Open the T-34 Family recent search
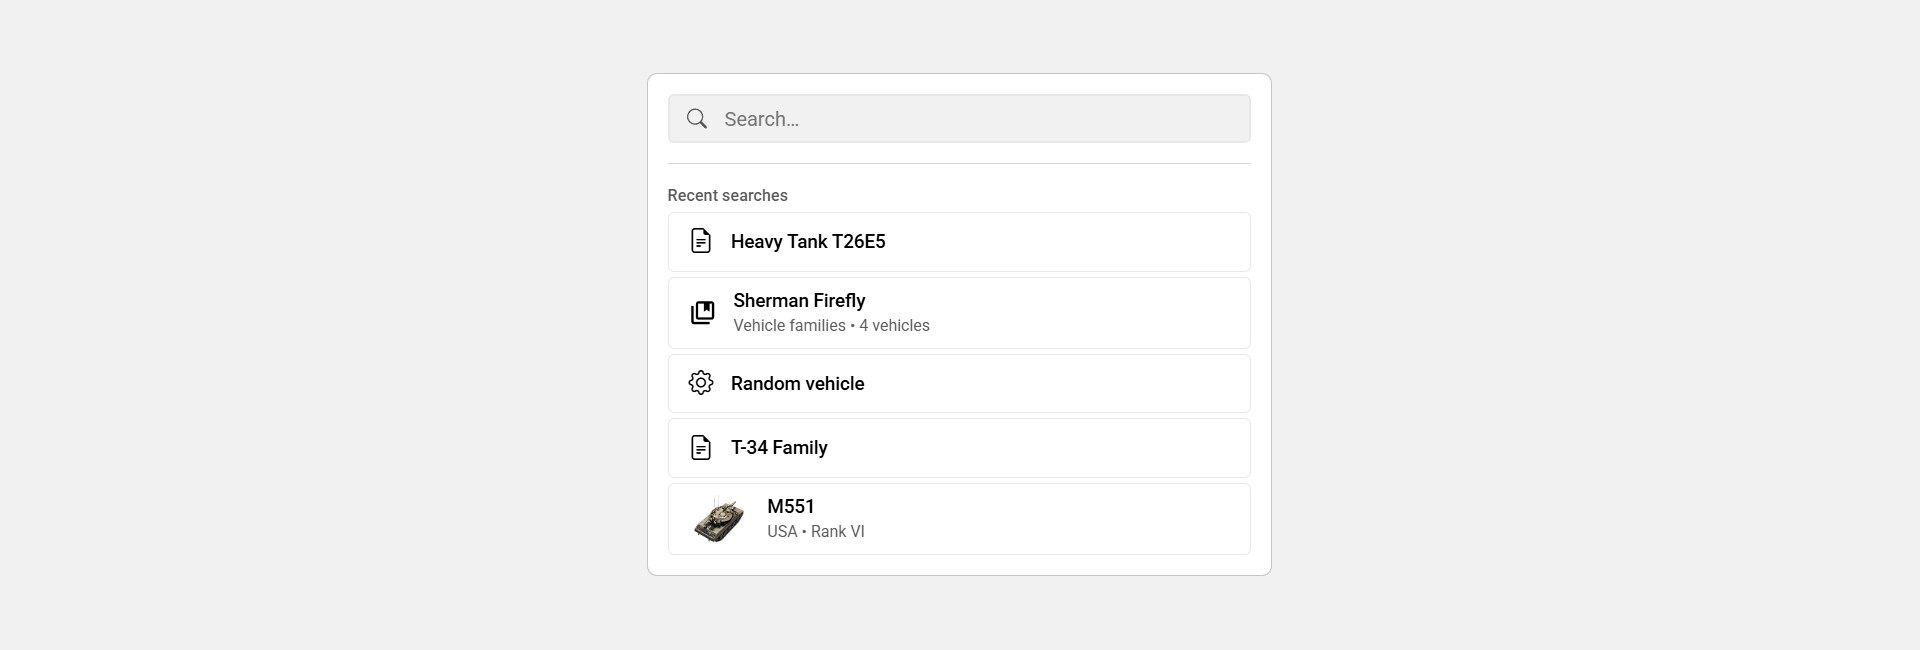The height and width of the screenshot is (650, 1920). click(779, 447)
